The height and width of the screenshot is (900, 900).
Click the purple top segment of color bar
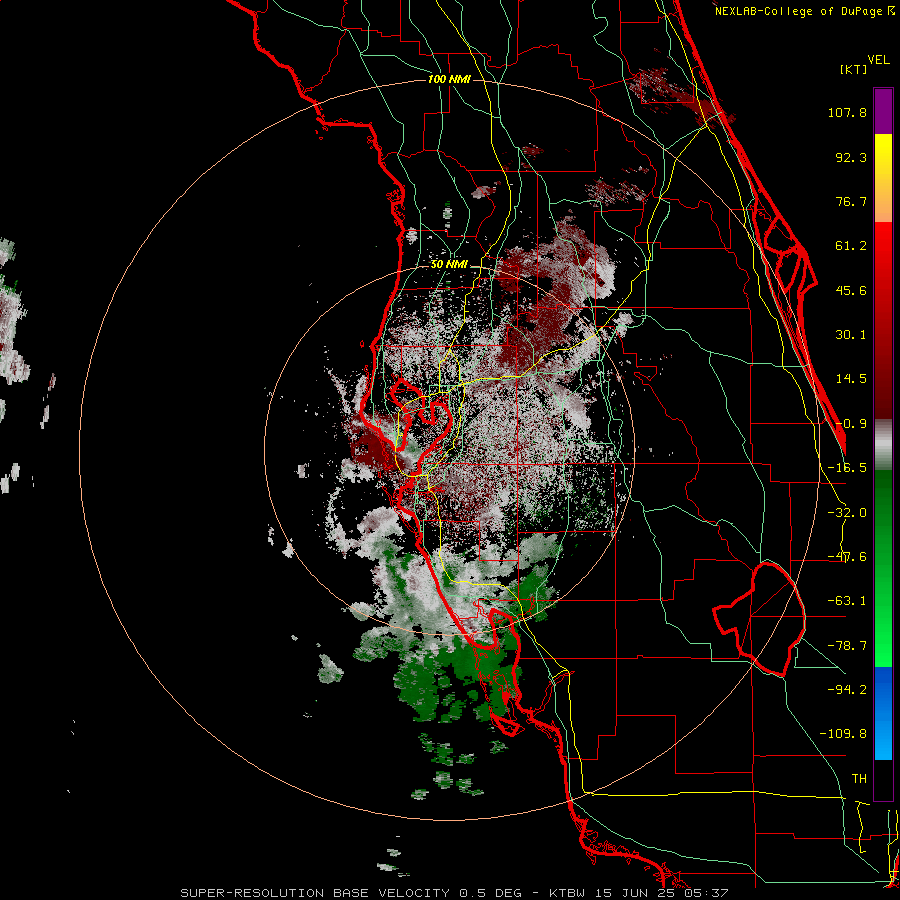pyautogui.click(x=883, y=111)
